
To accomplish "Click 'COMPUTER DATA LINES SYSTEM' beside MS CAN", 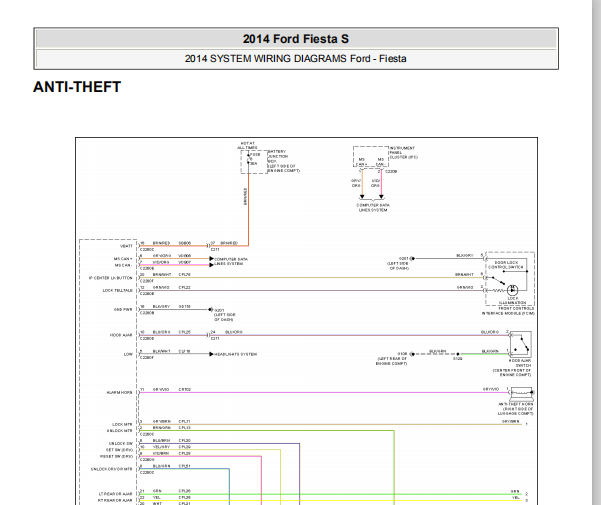I will pyautogui.click(x=231, y=261).
